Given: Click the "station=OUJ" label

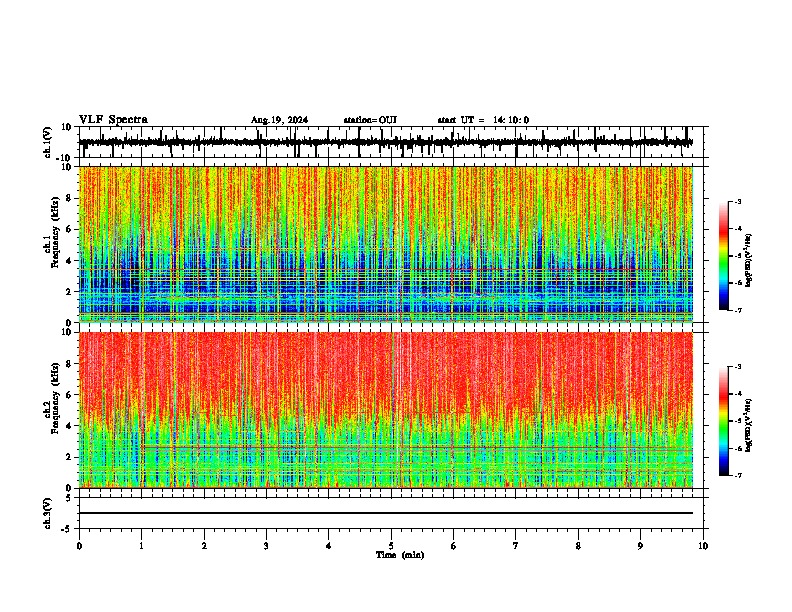Looking at the screenshot, I should (x=370, y=120).
